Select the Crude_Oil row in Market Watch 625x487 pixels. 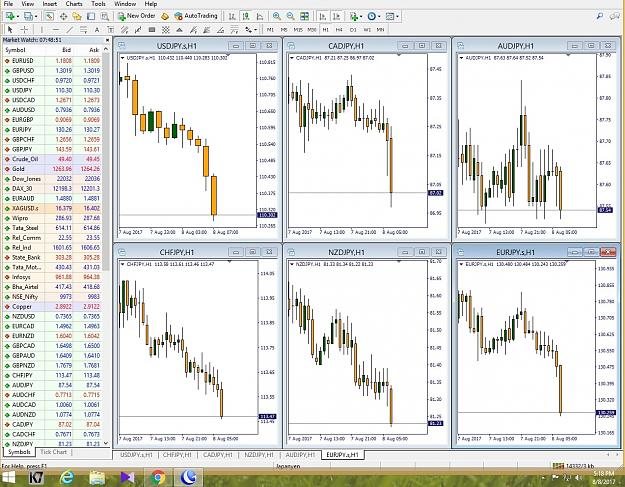click(x=52, y=159)
